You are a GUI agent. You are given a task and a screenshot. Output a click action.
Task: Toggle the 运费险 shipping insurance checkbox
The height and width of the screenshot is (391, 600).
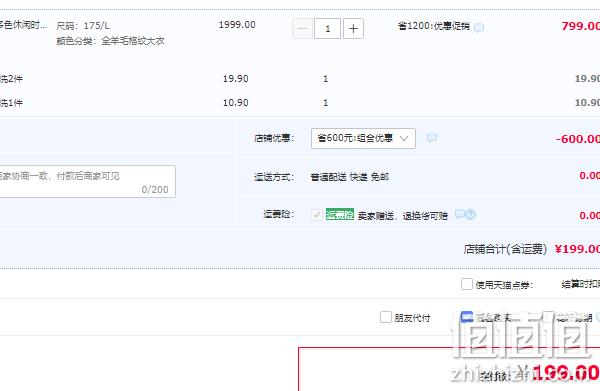316,215
